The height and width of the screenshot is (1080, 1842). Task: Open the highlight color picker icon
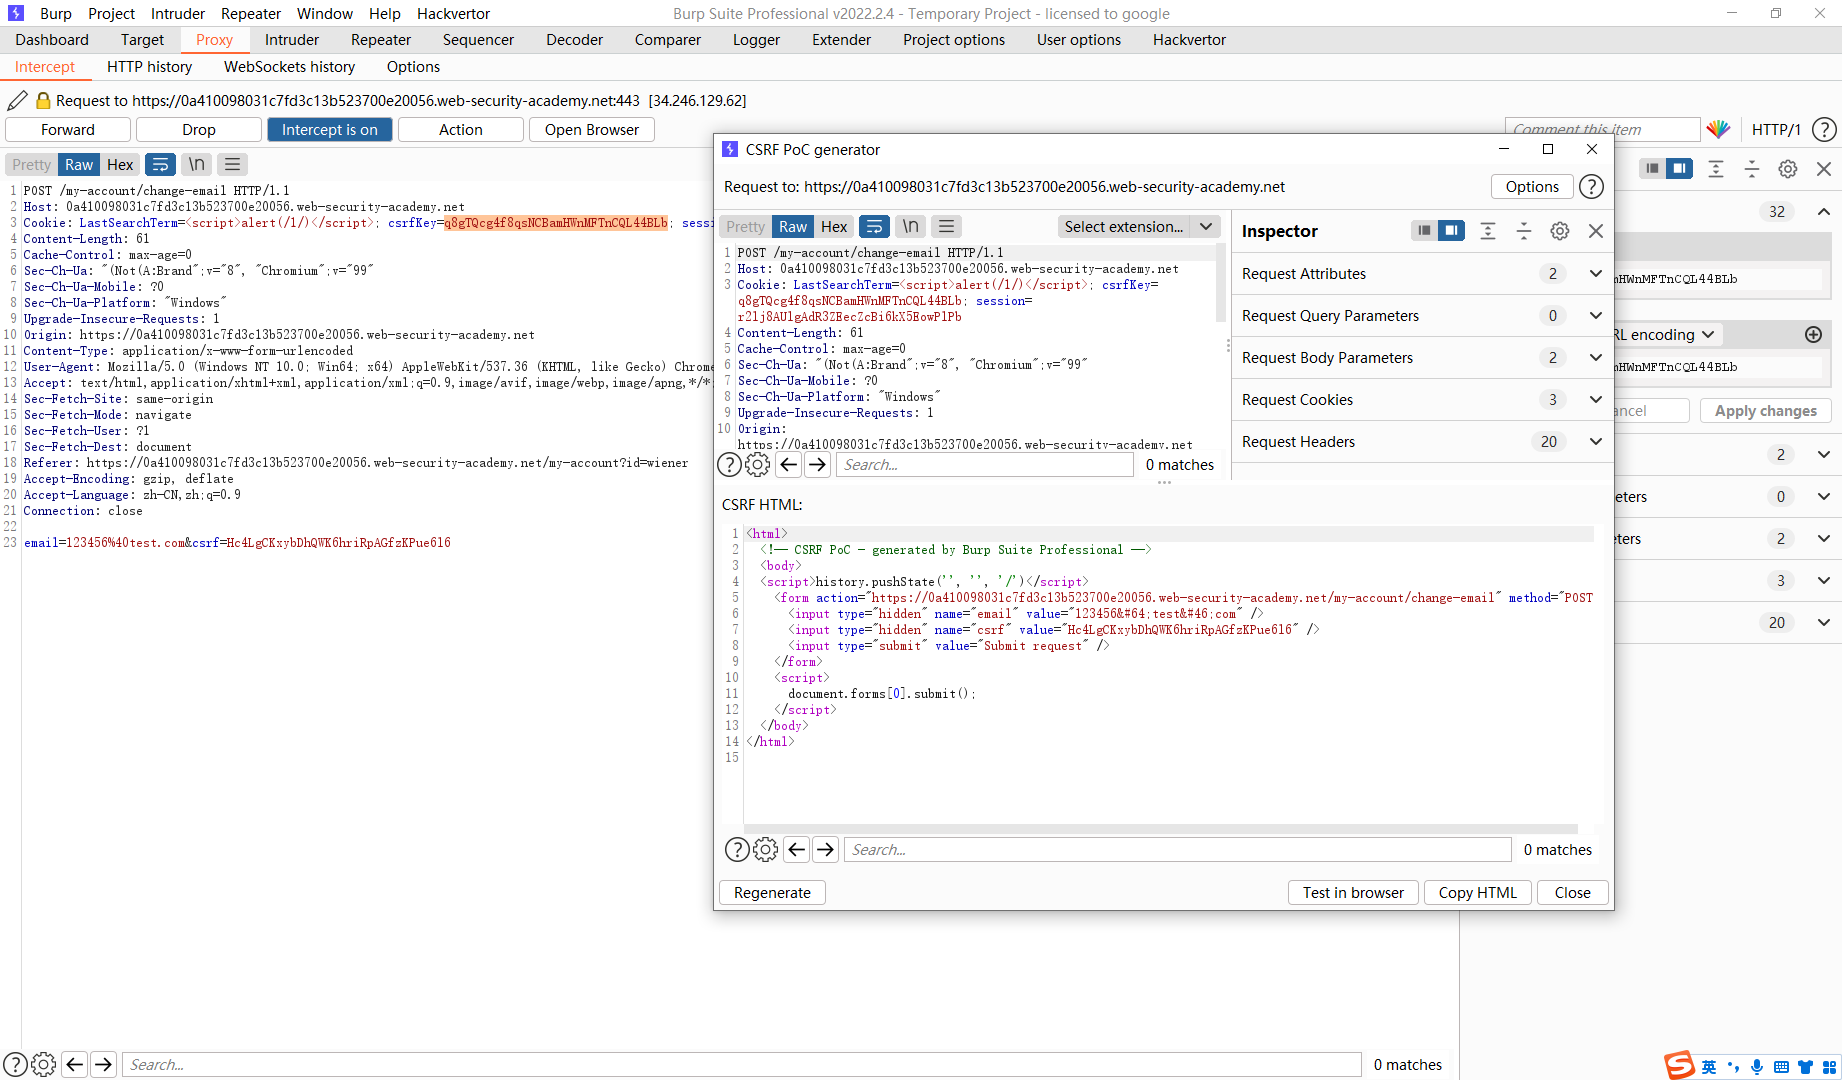pyautogui.click(x=1718, y=129)
